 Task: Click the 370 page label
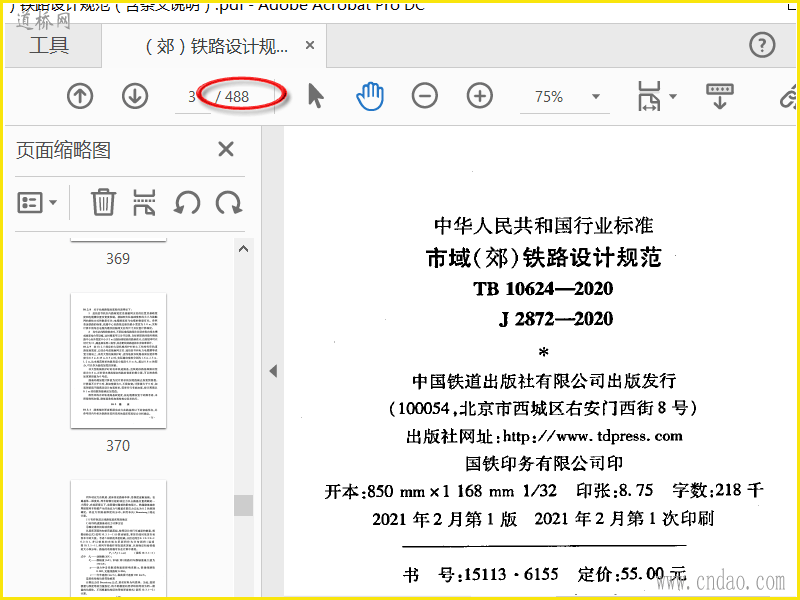(118, 446)
